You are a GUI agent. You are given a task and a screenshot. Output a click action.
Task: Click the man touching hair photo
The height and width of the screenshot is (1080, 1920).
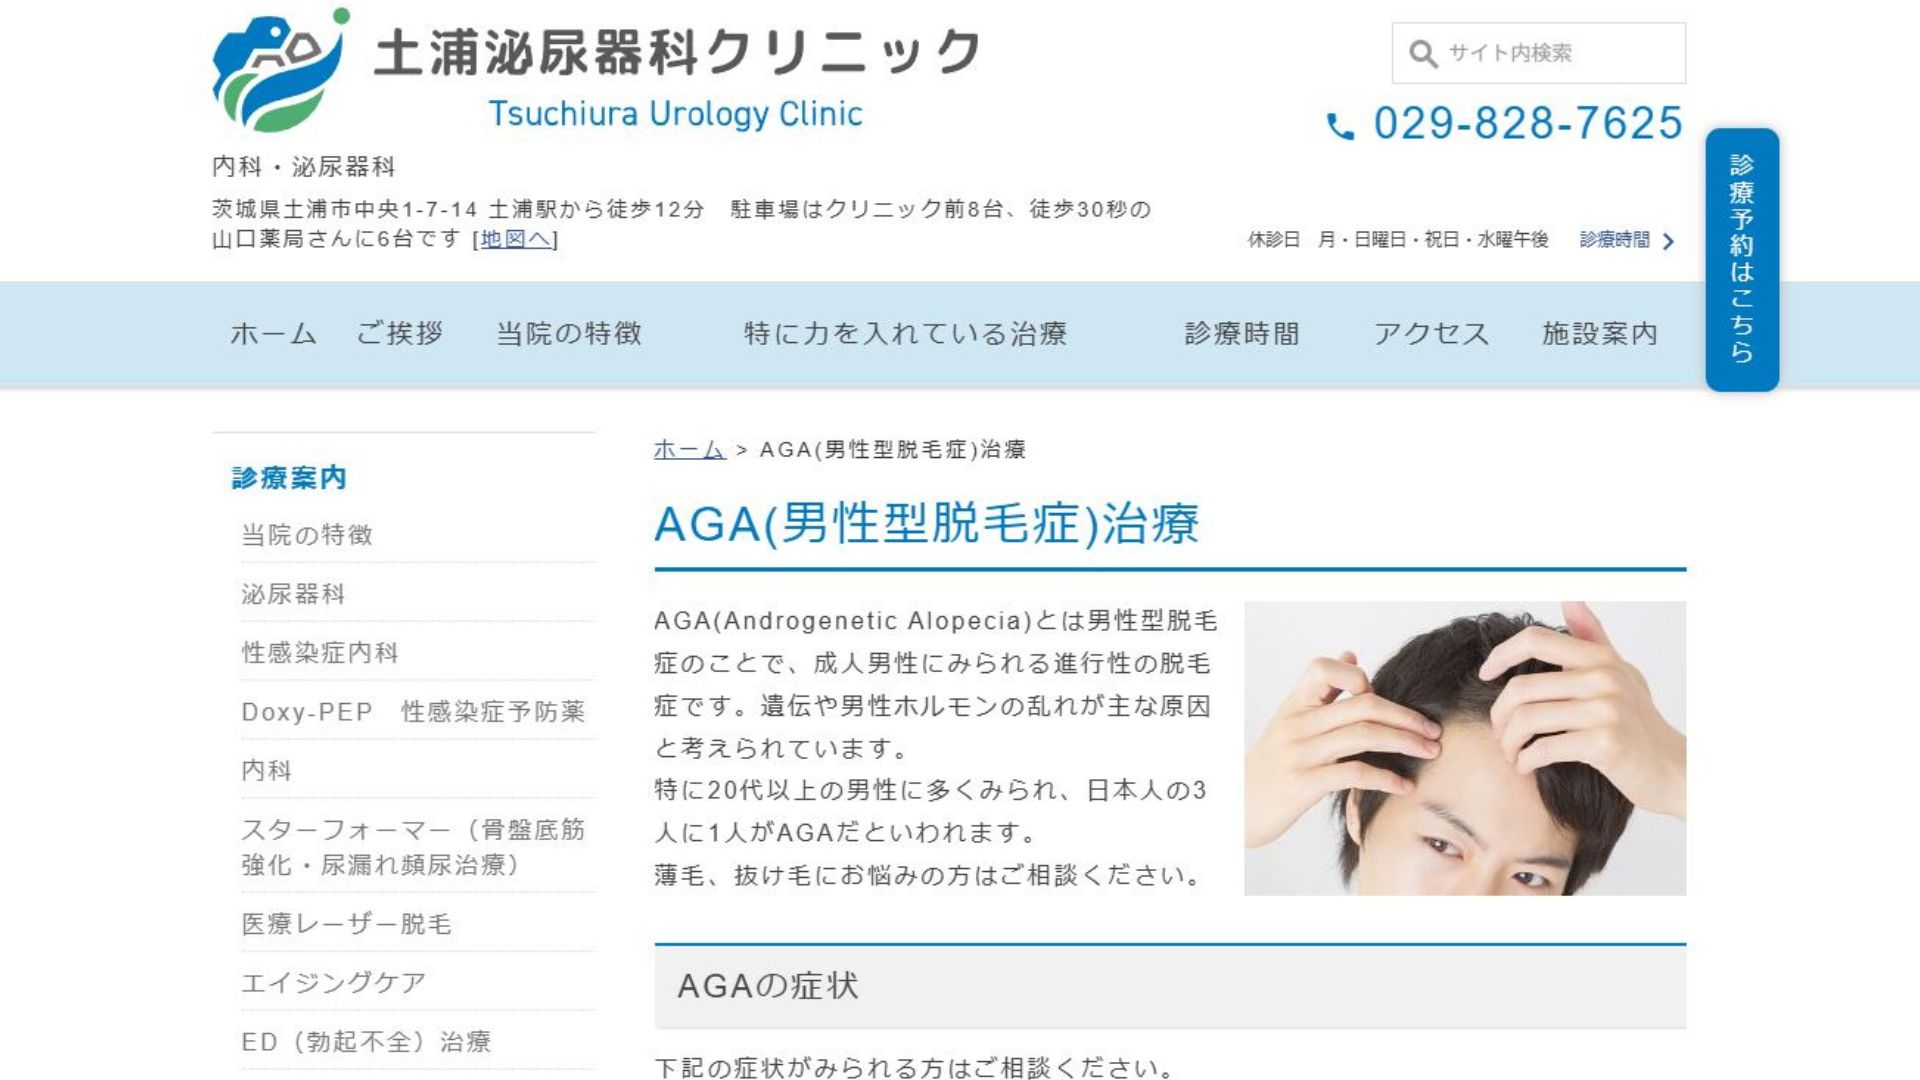1465,748
